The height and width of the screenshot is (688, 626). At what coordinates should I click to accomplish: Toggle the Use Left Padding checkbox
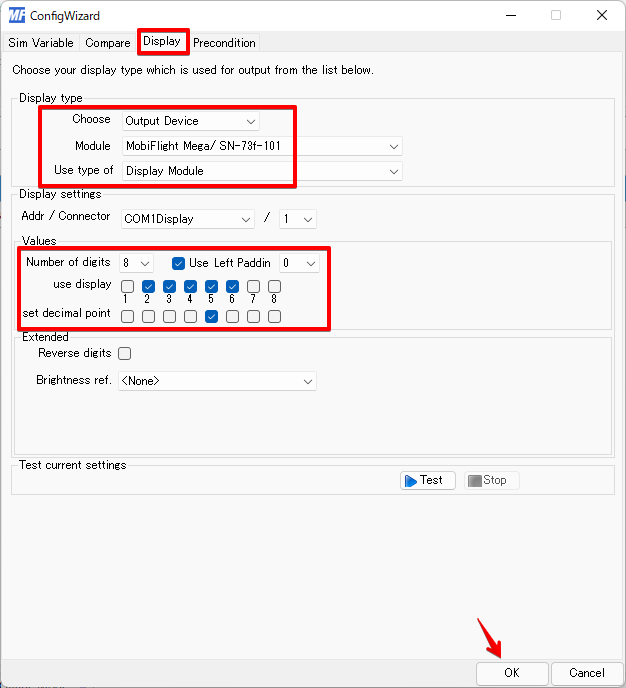pos(178,263)
